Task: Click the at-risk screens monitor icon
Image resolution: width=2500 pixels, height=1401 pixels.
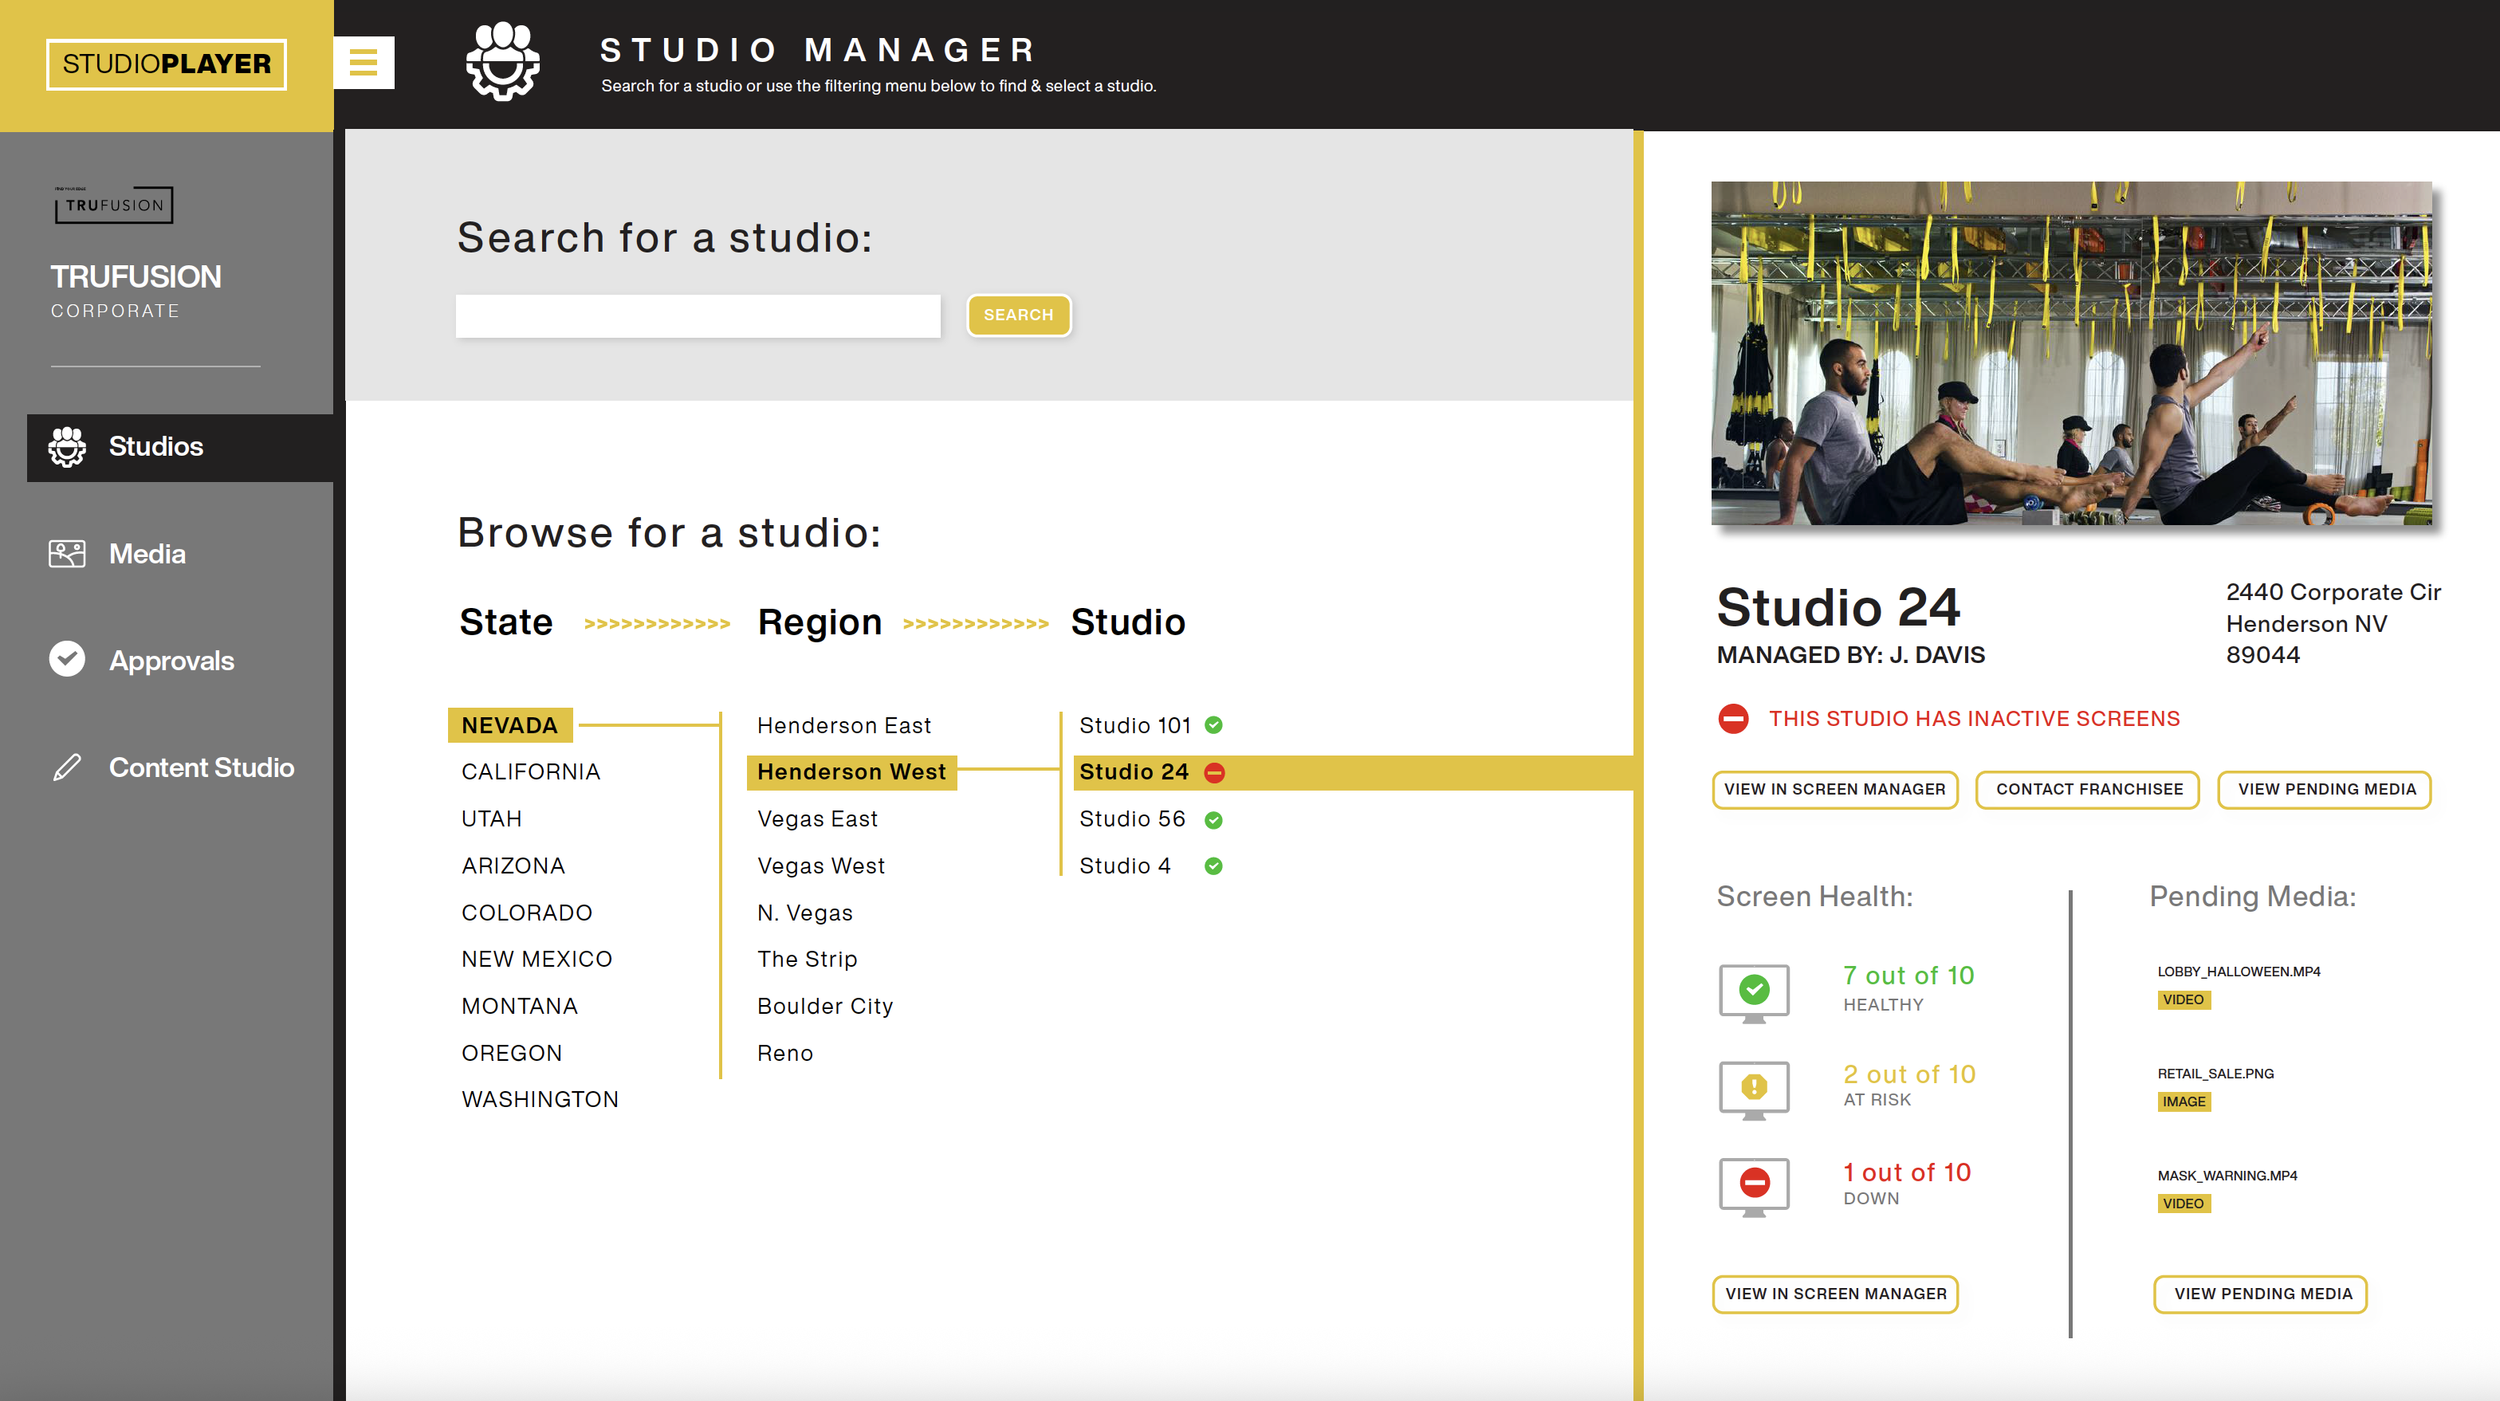Action: (x=1754, y=1089)
